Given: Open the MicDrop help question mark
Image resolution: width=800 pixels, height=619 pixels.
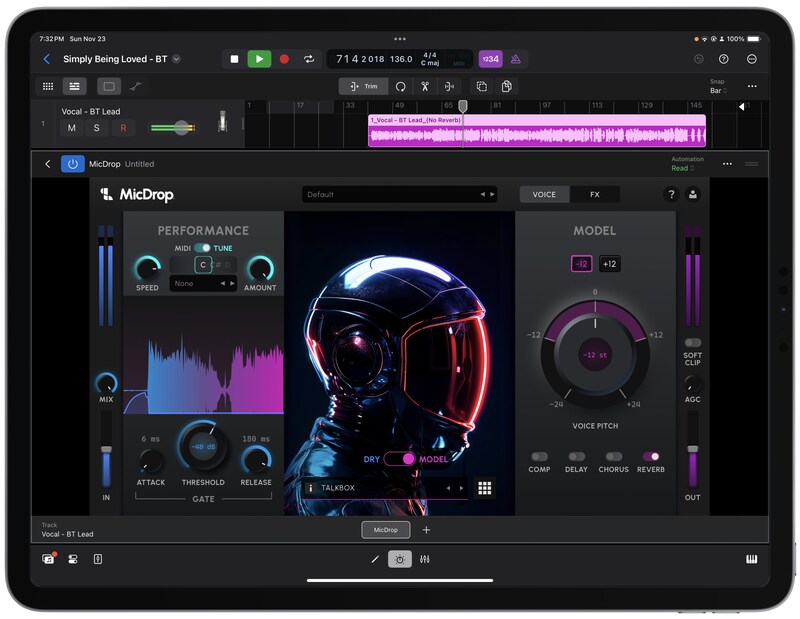Looking at the screenshot, I should 671,194.
